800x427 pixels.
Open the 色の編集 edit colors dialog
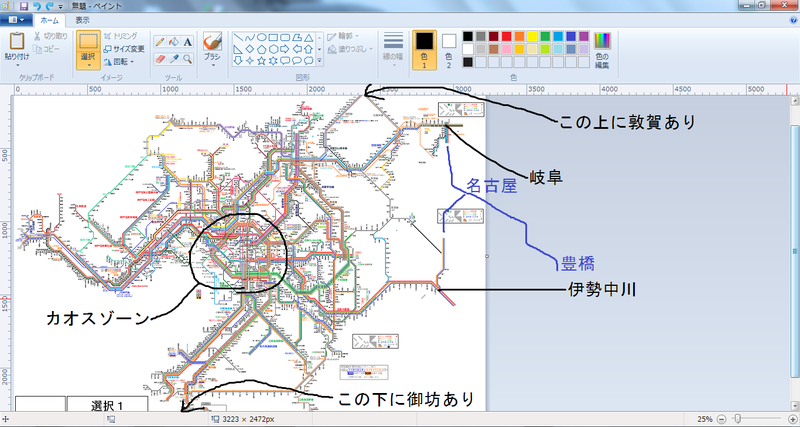pyautogui.click(x=603, y=51)
